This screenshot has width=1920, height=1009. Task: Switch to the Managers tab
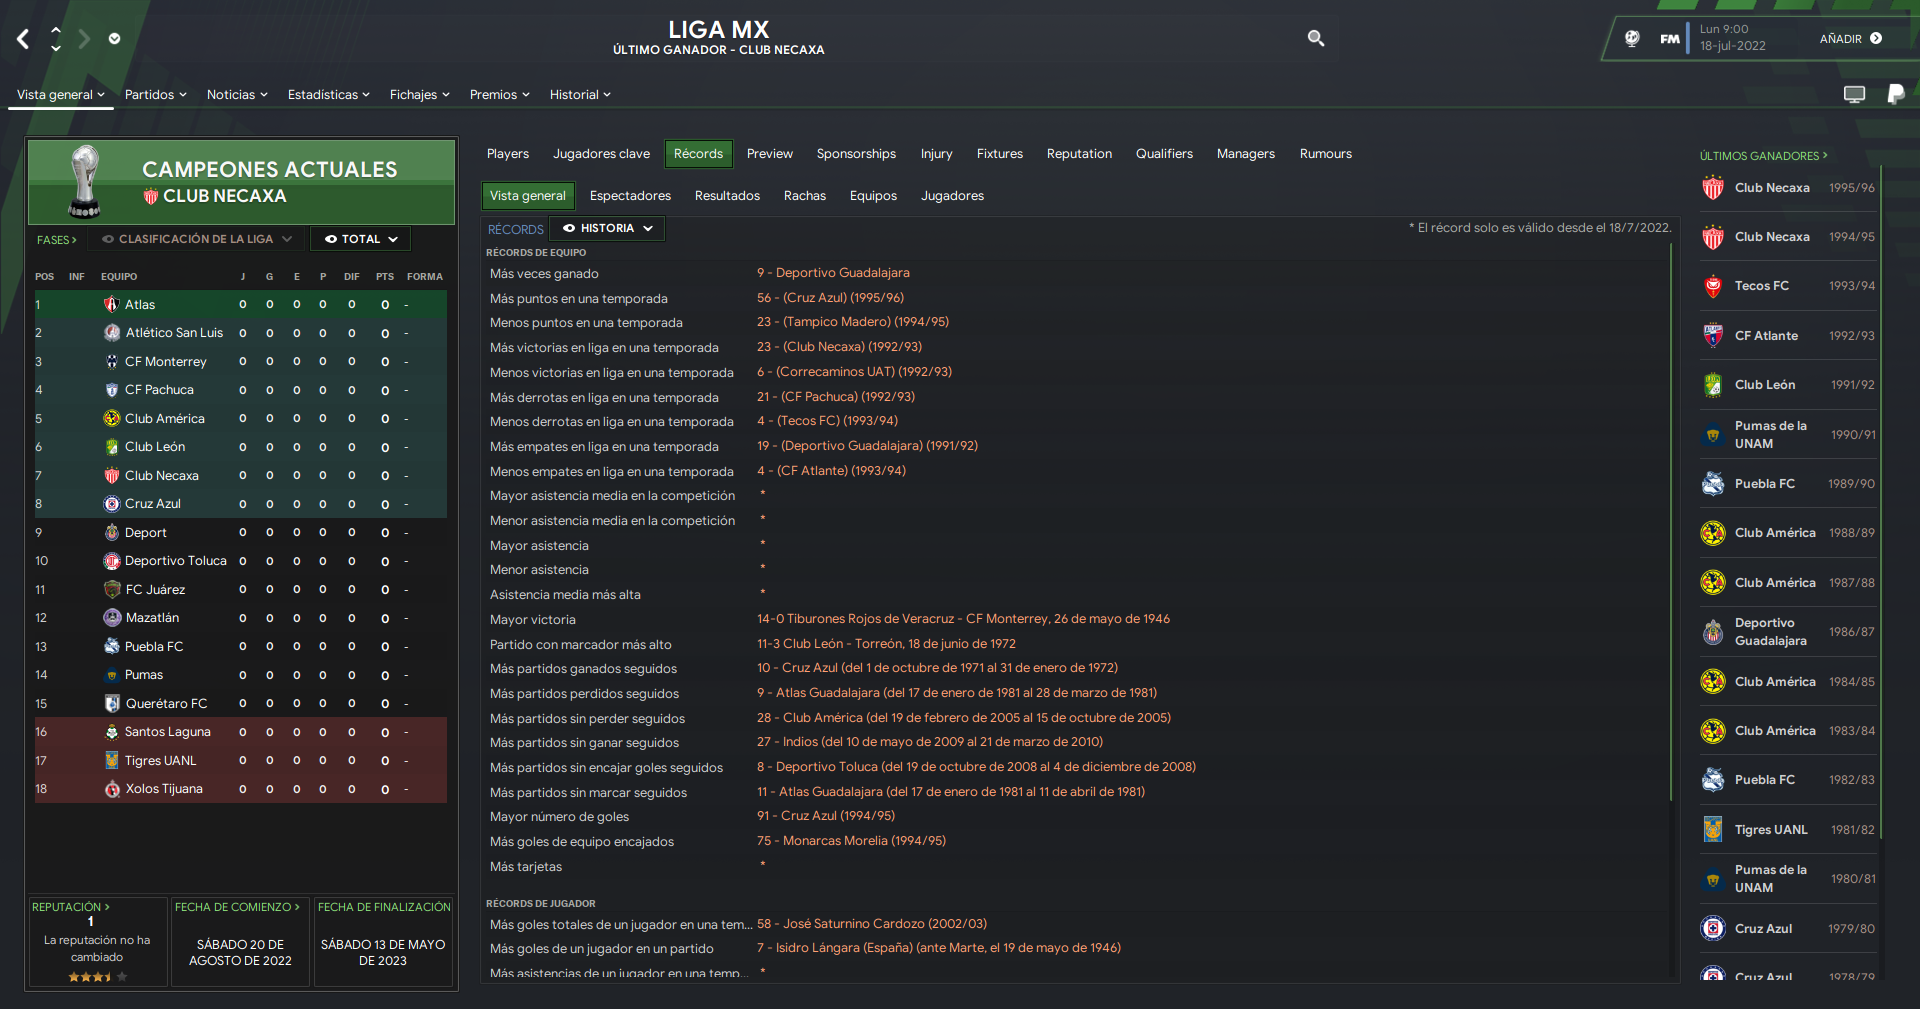(x=1245, y=154)
